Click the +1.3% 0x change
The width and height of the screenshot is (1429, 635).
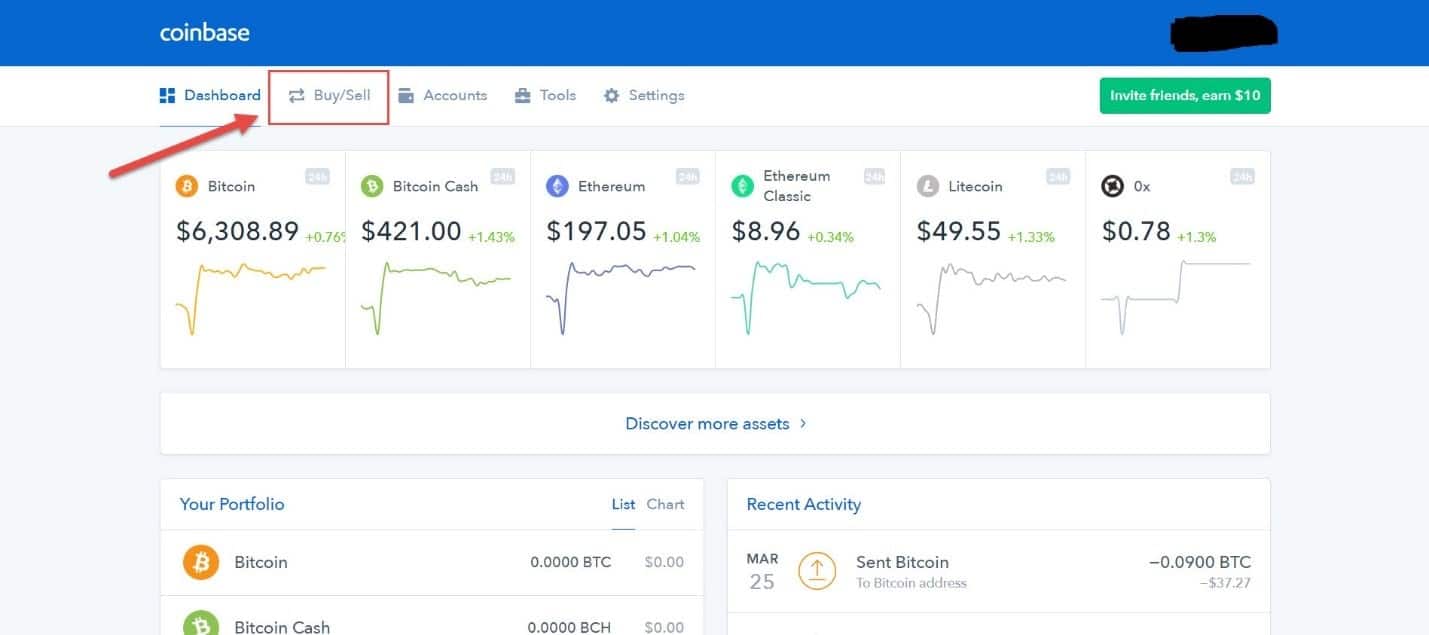pos(1197,237)
